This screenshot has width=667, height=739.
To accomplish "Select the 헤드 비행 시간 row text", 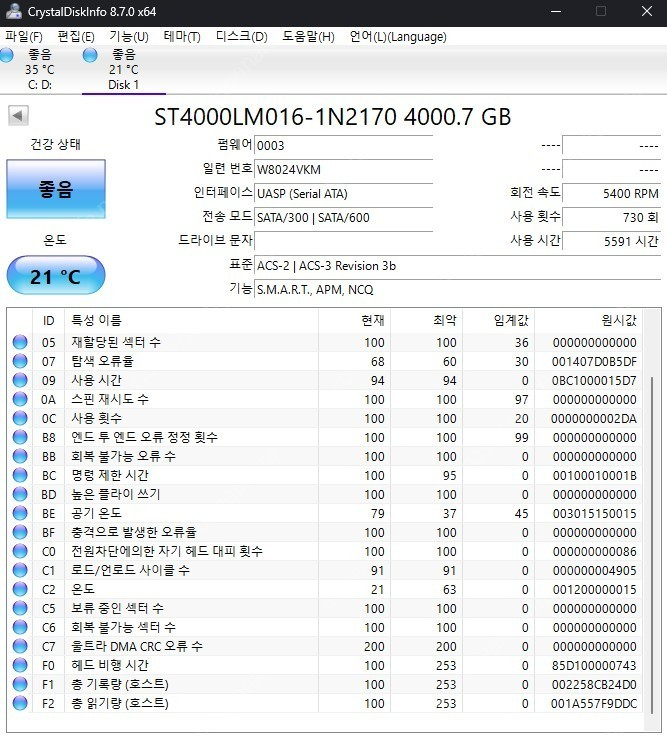I will pyautogui.click(x=110, y=665).
